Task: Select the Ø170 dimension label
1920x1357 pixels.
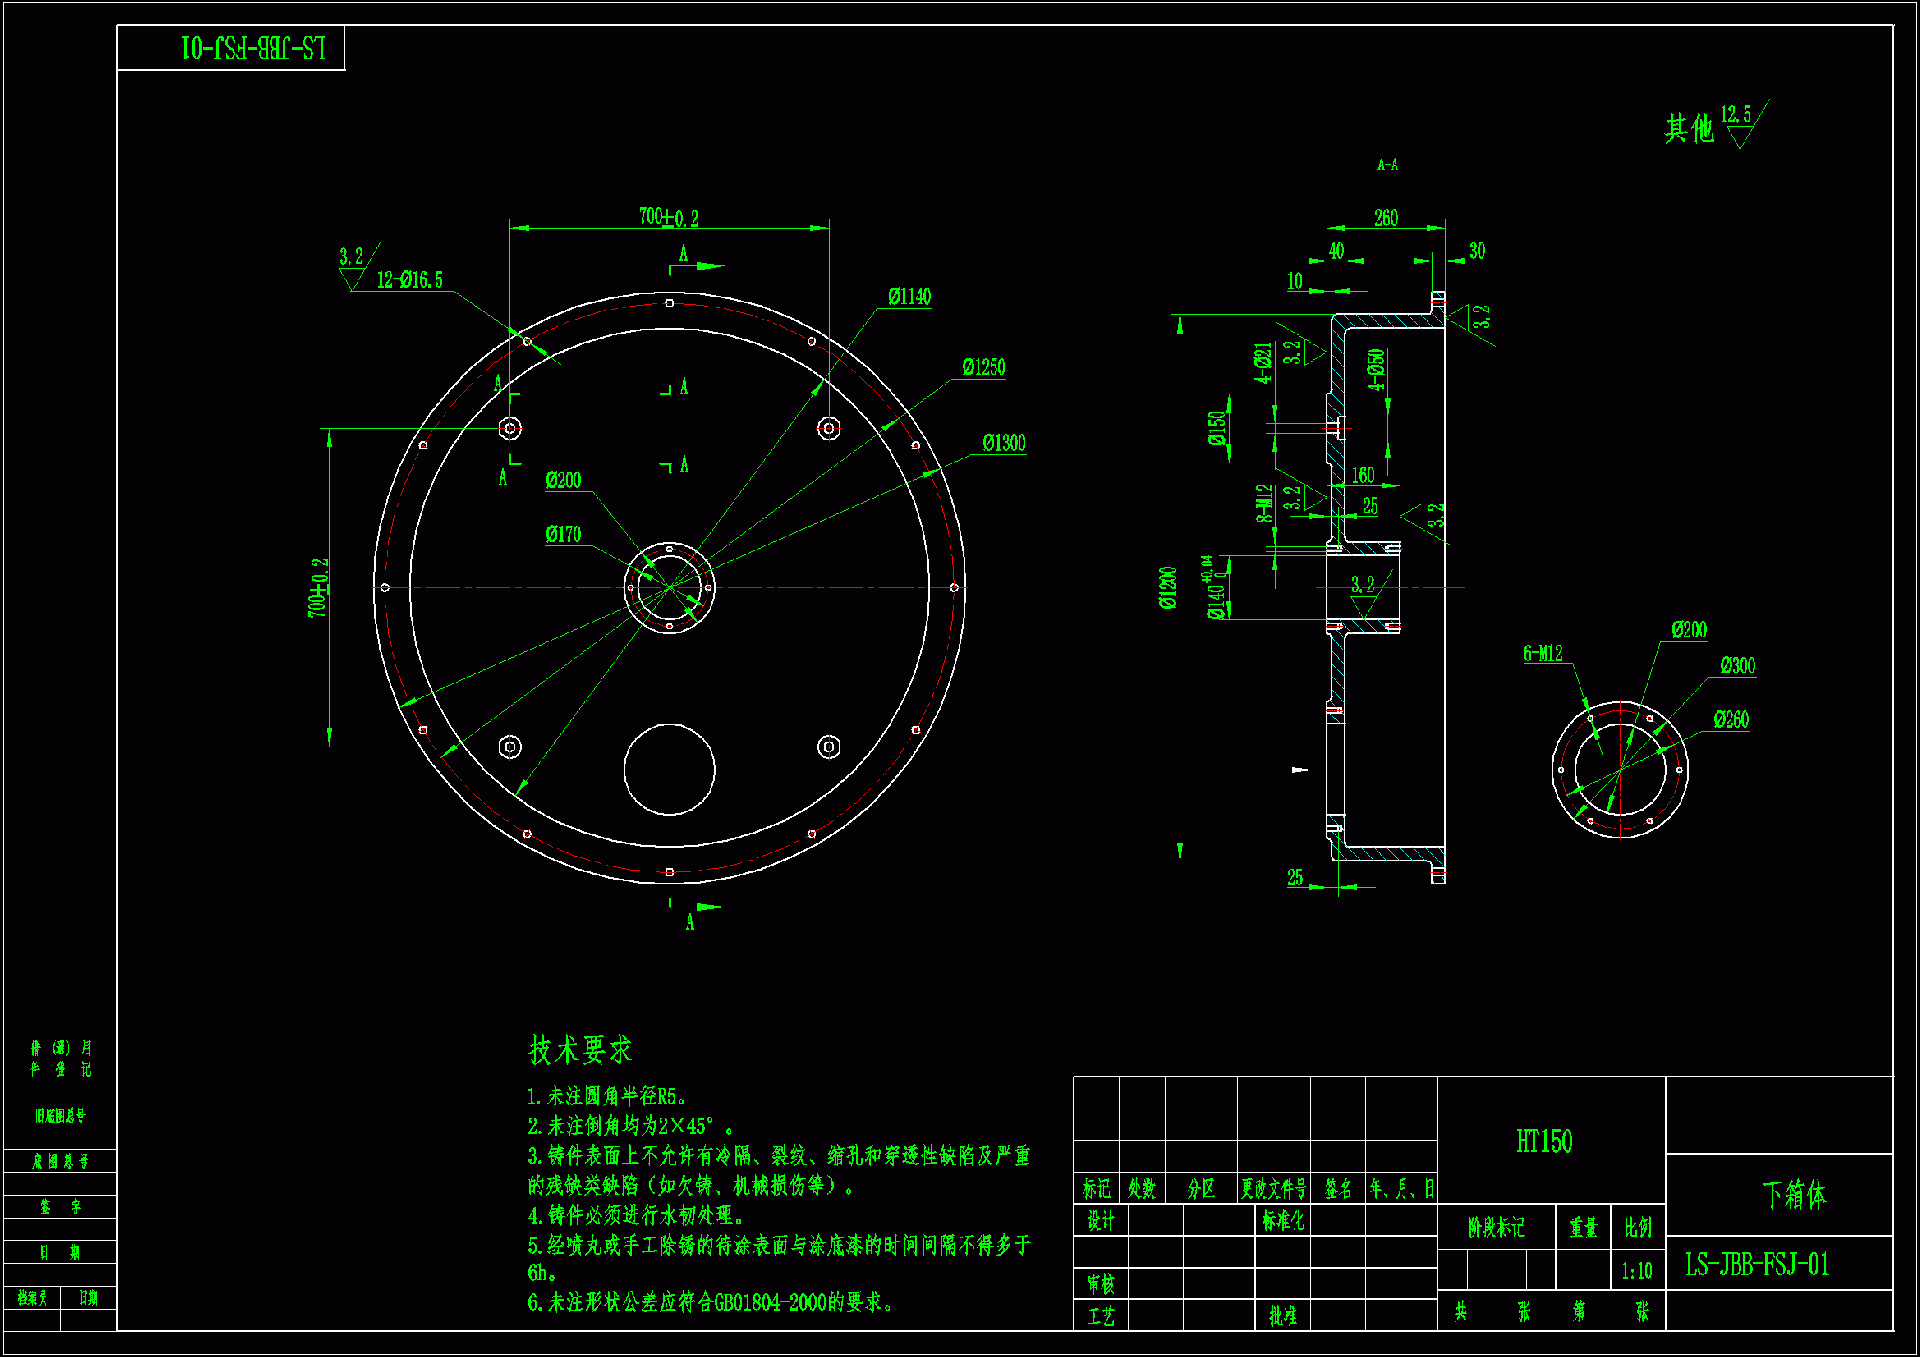Action: click(x=563, y=535)
